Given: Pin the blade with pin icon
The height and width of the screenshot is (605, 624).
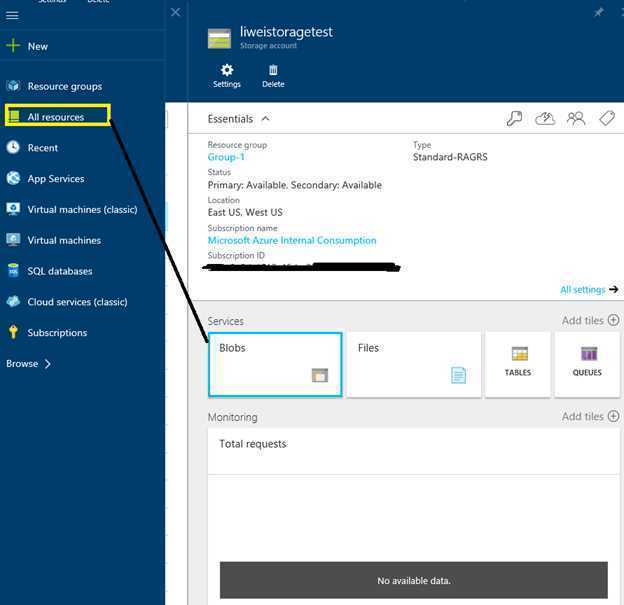Looking at the screenshot, I should point(598,13).
